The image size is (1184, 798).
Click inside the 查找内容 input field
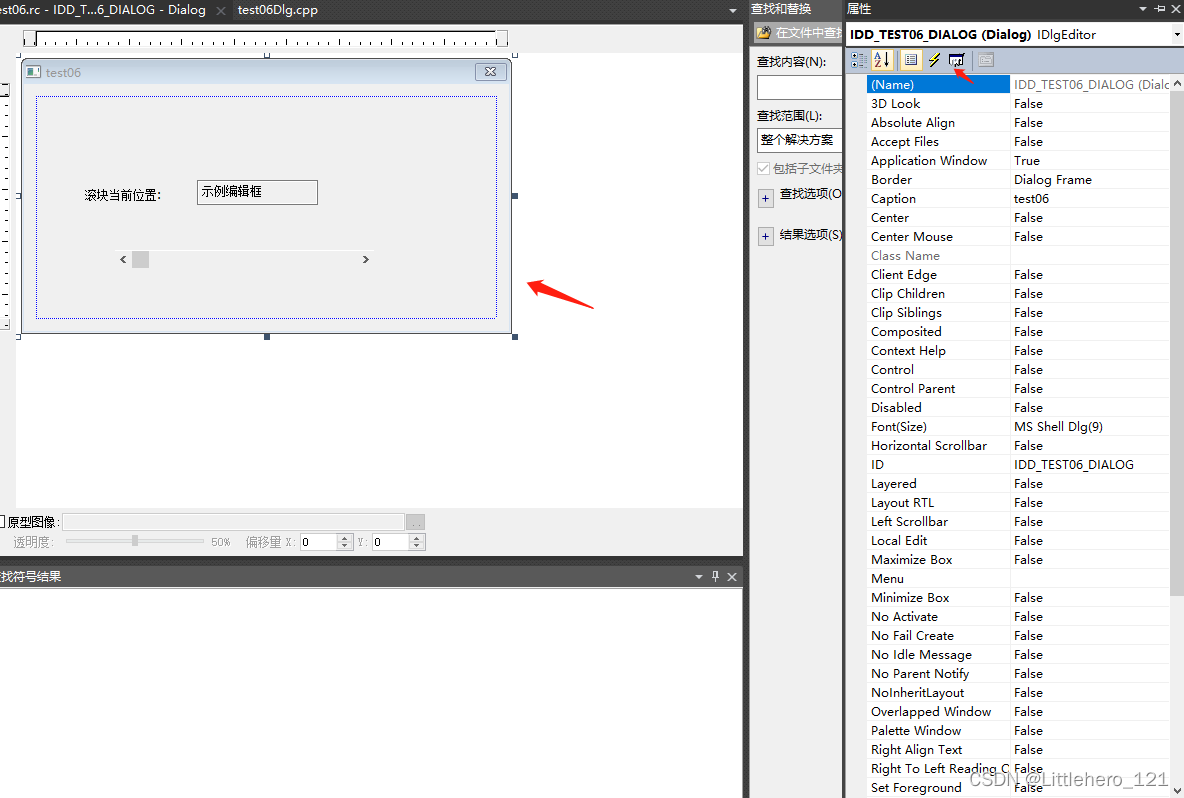click(799, 87)
